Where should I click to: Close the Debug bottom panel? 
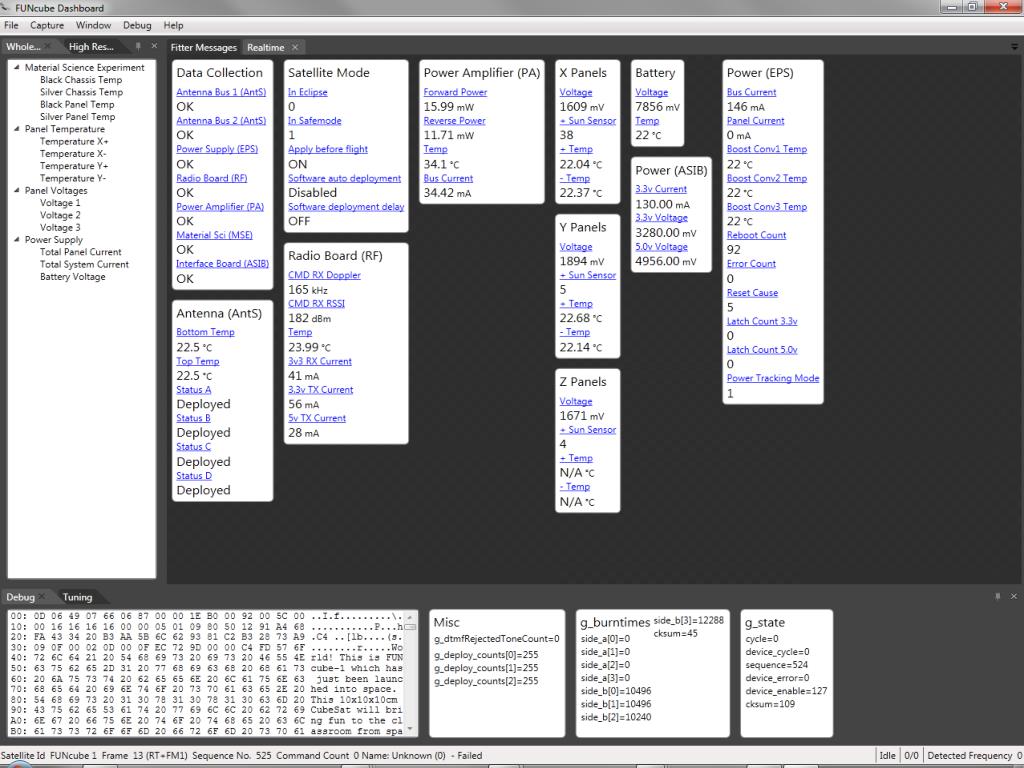1014,596
